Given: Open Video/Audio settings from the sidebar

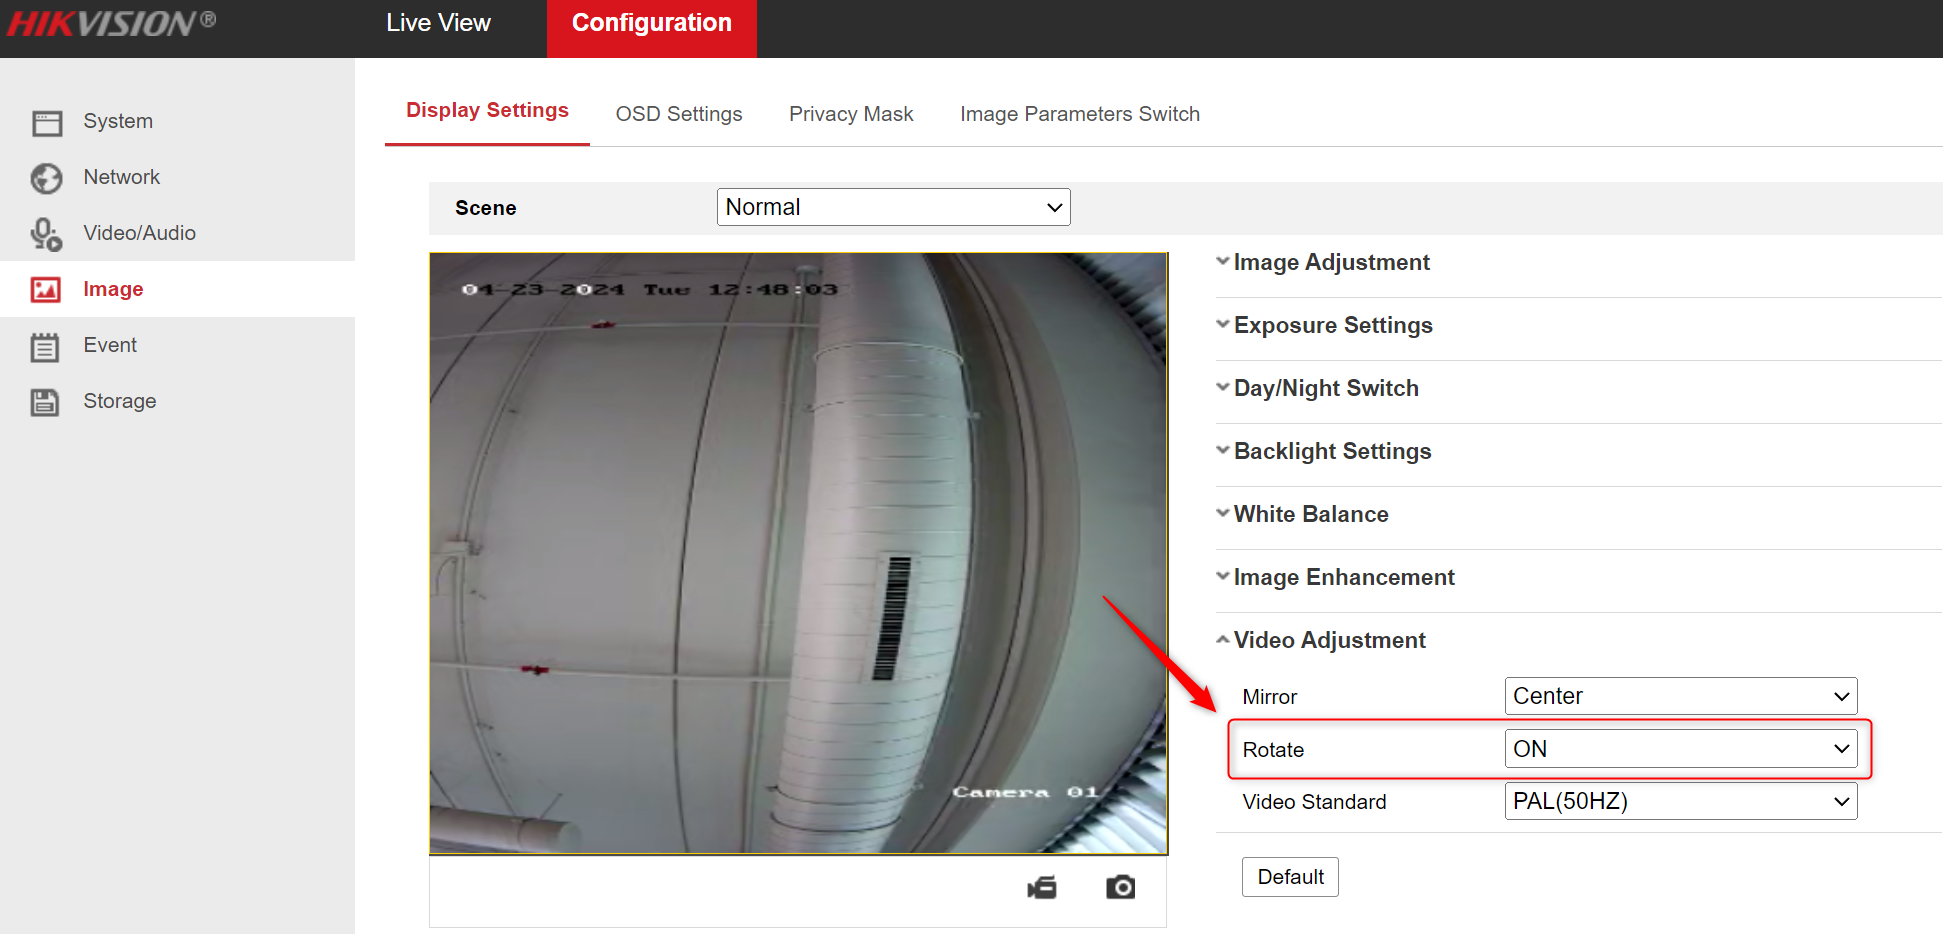Looking at the screenshot, I should pos(47,233).
